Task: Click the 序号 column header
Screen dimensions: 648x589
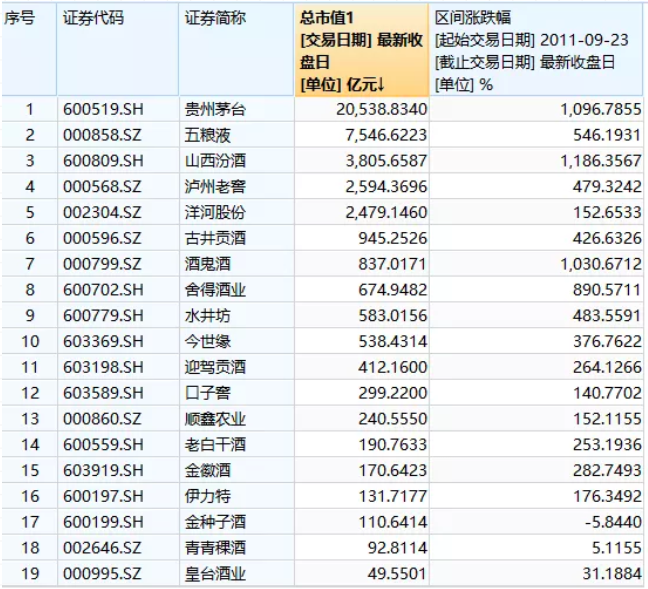Action: click(29, 50)
